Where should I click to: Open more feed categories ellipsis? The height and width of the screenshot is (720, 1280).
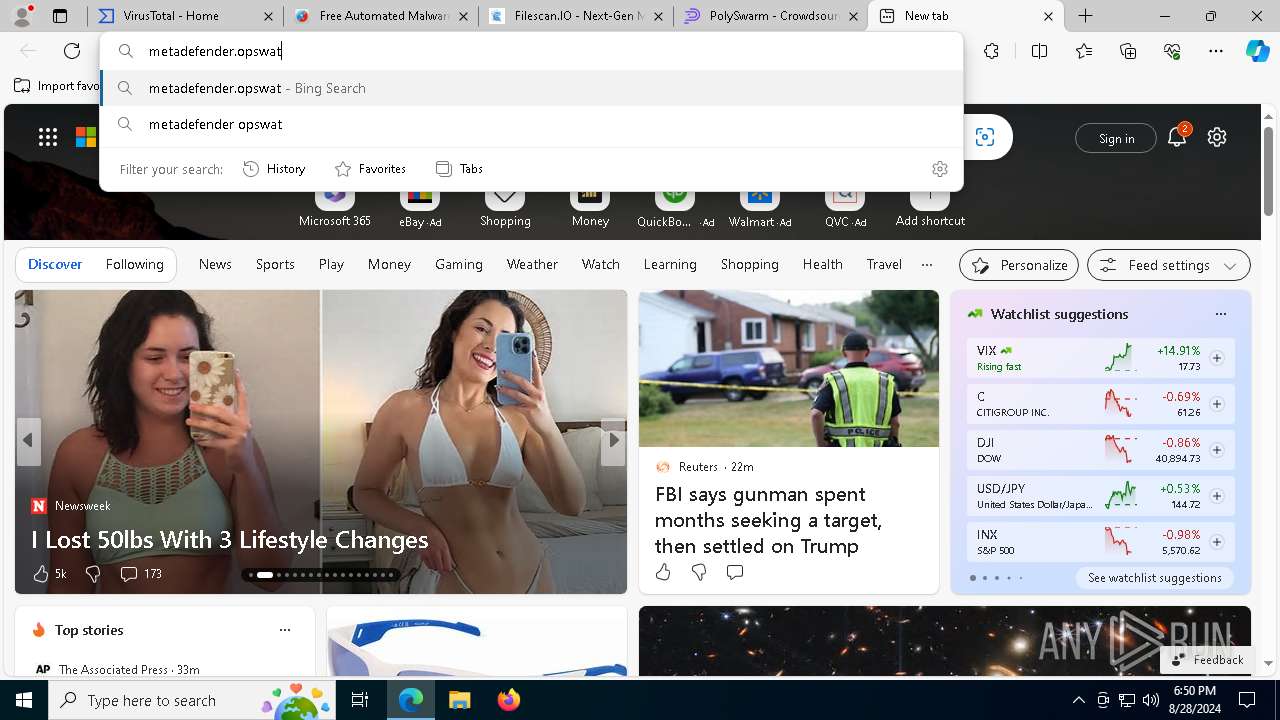[927, 265]
